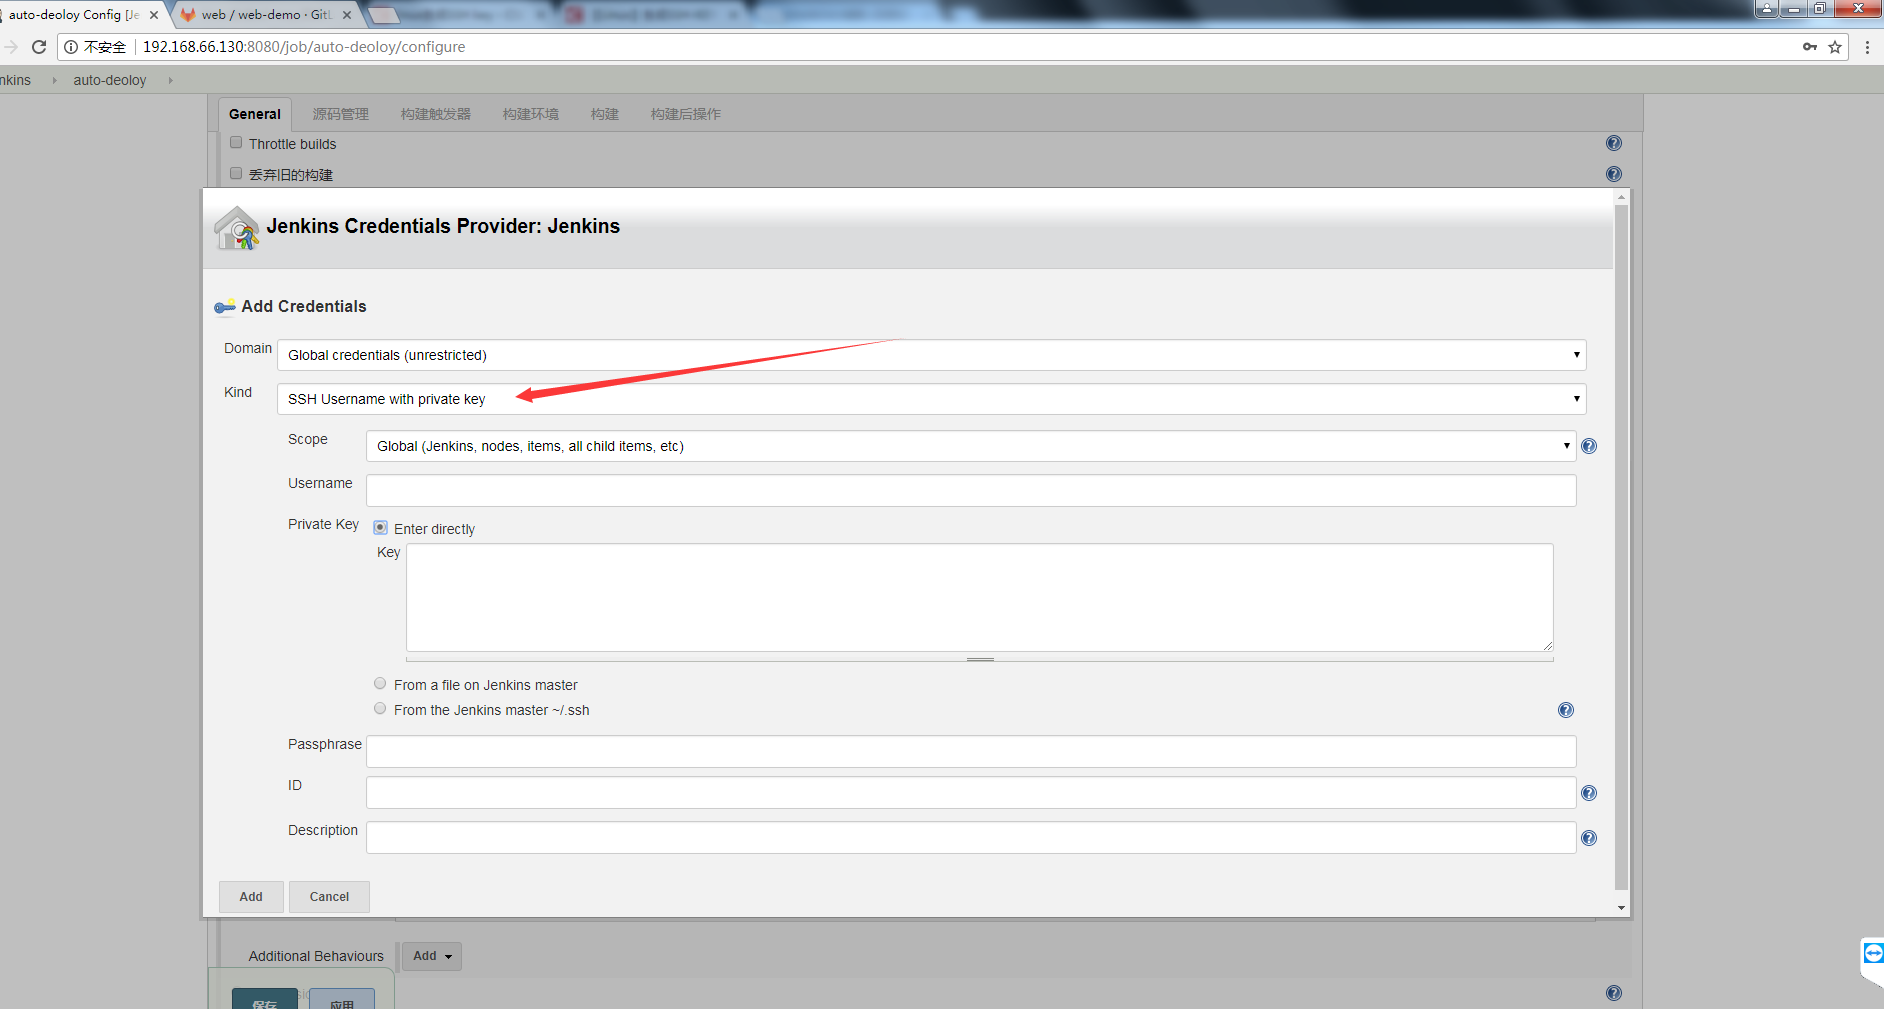1884x1009 pixels.
Task: Click into the private Key text area
Action: pos(980,598)
